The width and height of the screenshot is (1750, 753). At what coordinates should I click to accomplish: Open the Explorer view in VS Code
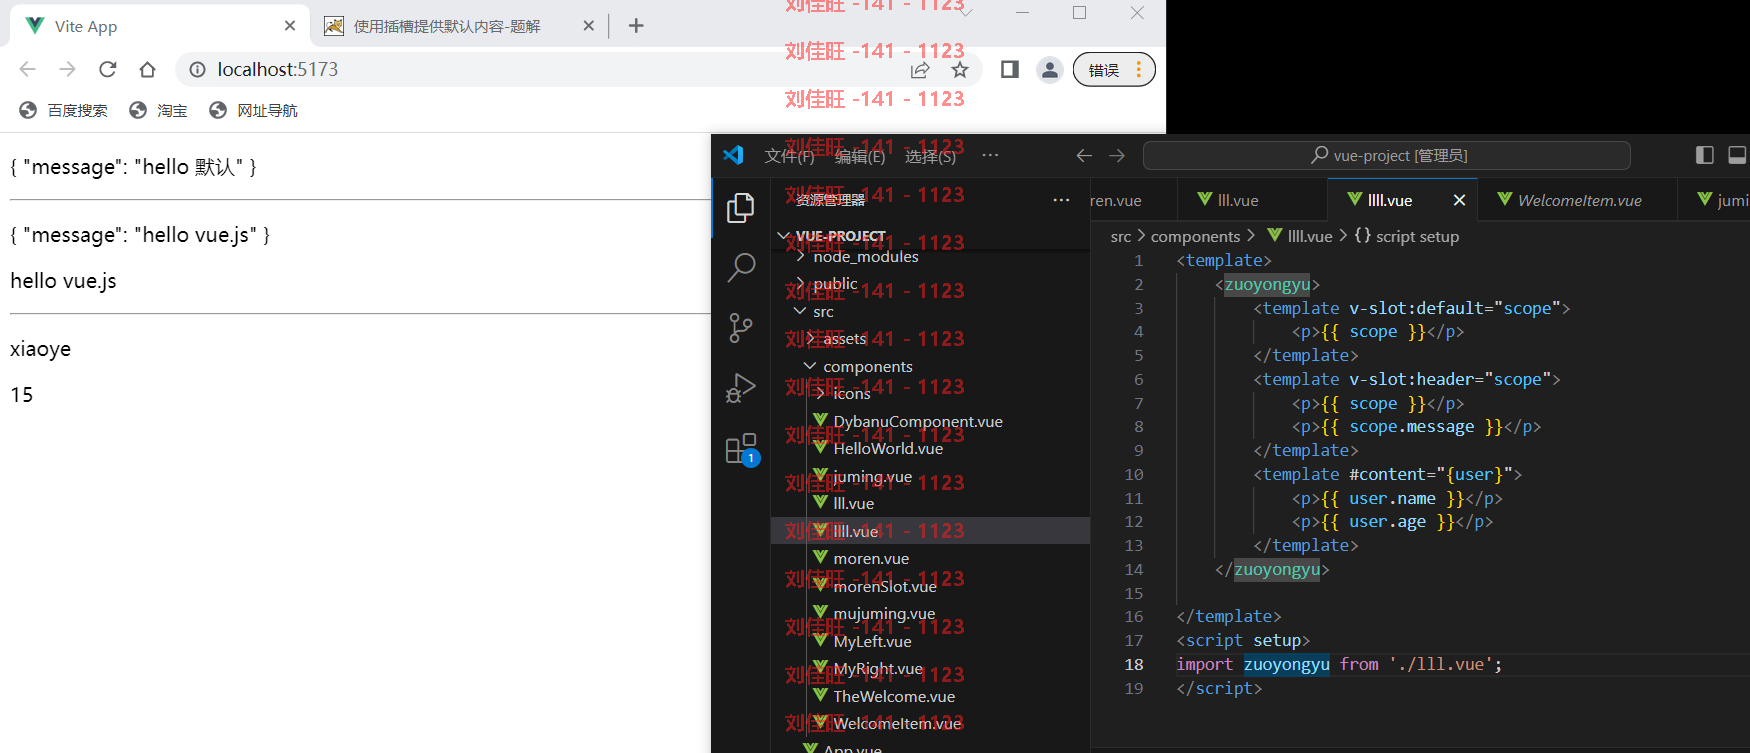(x=741, y=208)
